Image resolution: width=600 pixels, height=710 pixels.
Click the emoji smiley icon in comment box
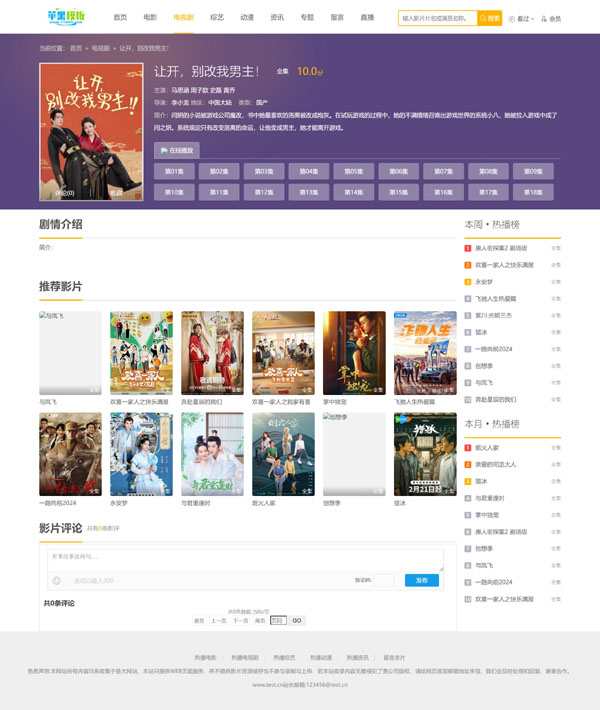pyautogui.click(x=56, y=580)
